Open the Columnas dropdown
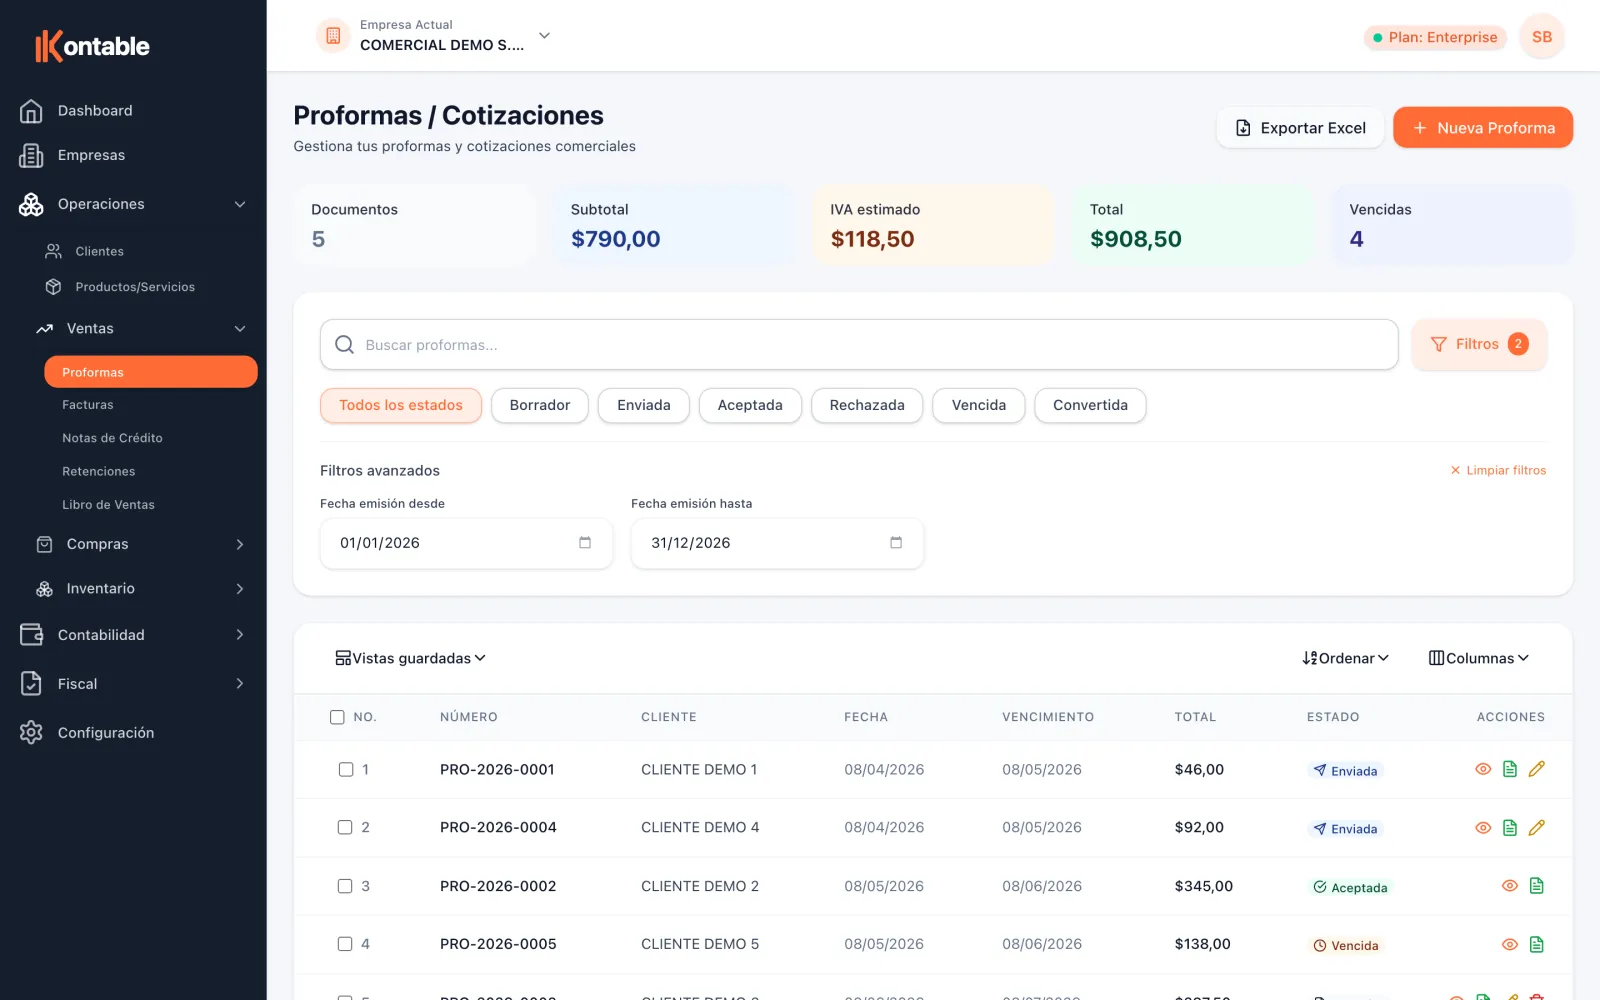Viewport: 1600px width, 1000px height. 1479,658
